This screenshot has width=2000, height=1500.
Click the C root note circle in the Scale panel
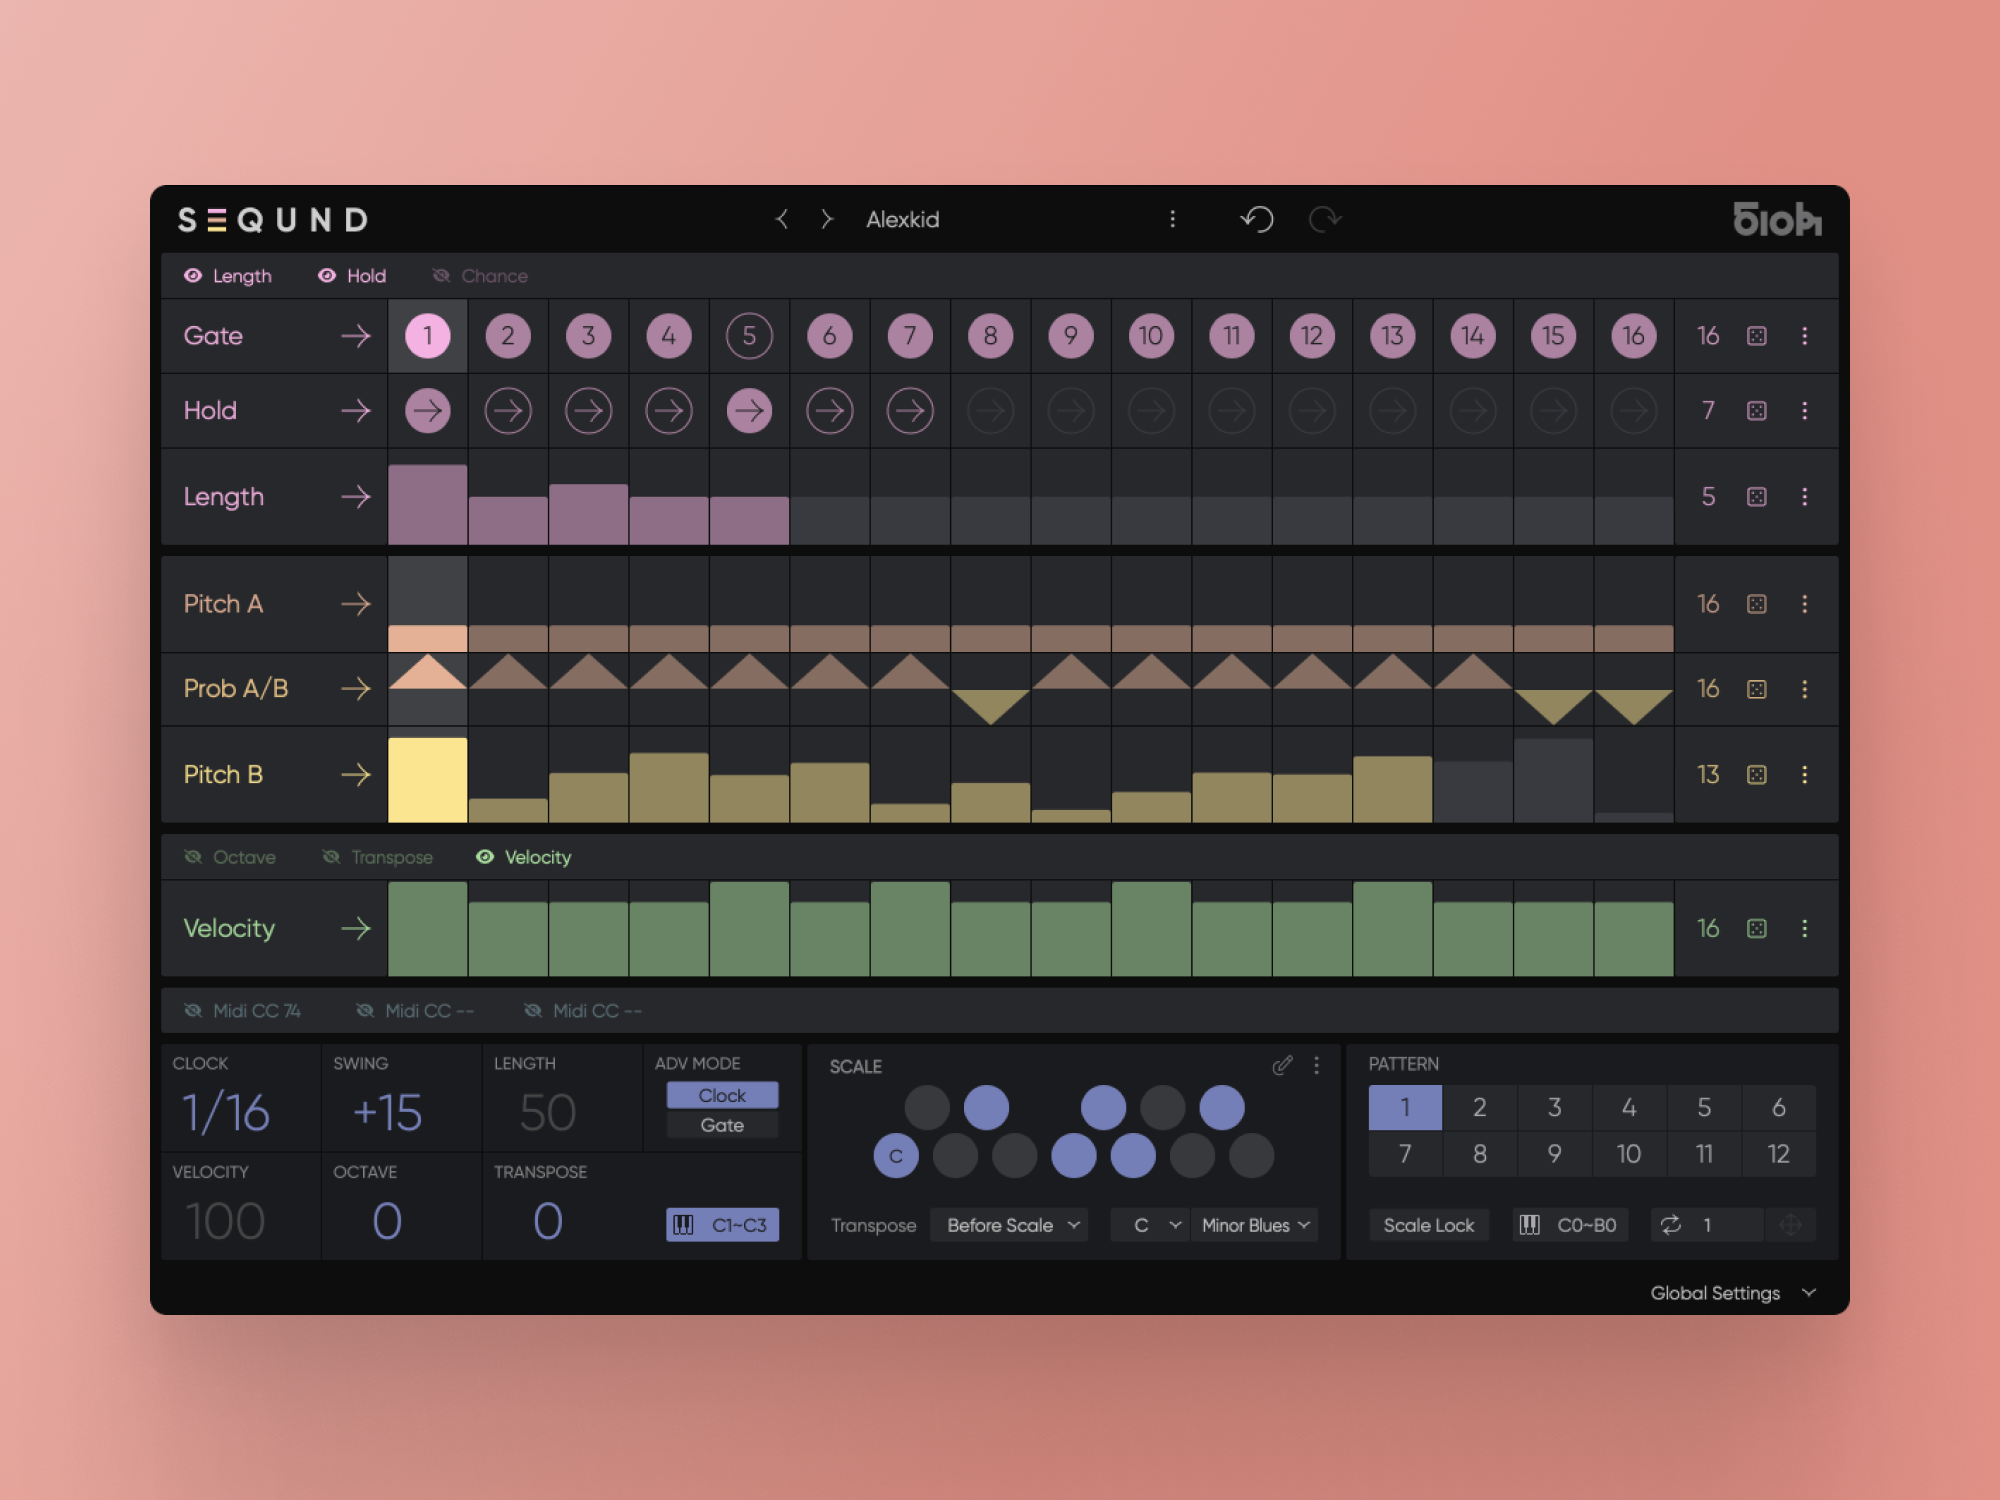point(895,1156)
